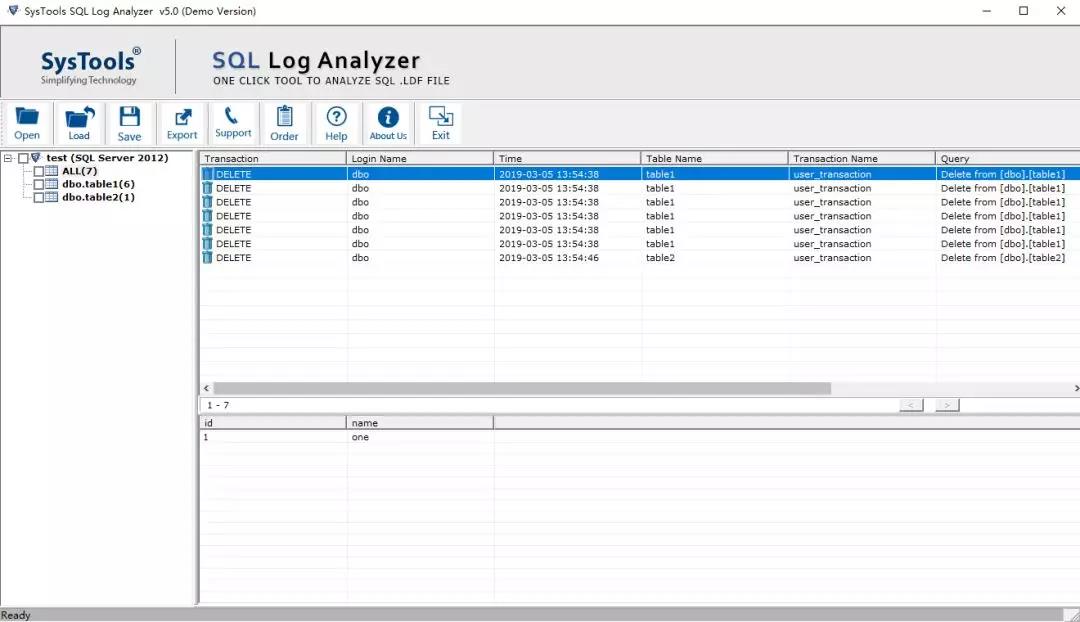Click the Exit toolbar icon
This screenshot has width=1080, height=622.
(x=441, y=123)
